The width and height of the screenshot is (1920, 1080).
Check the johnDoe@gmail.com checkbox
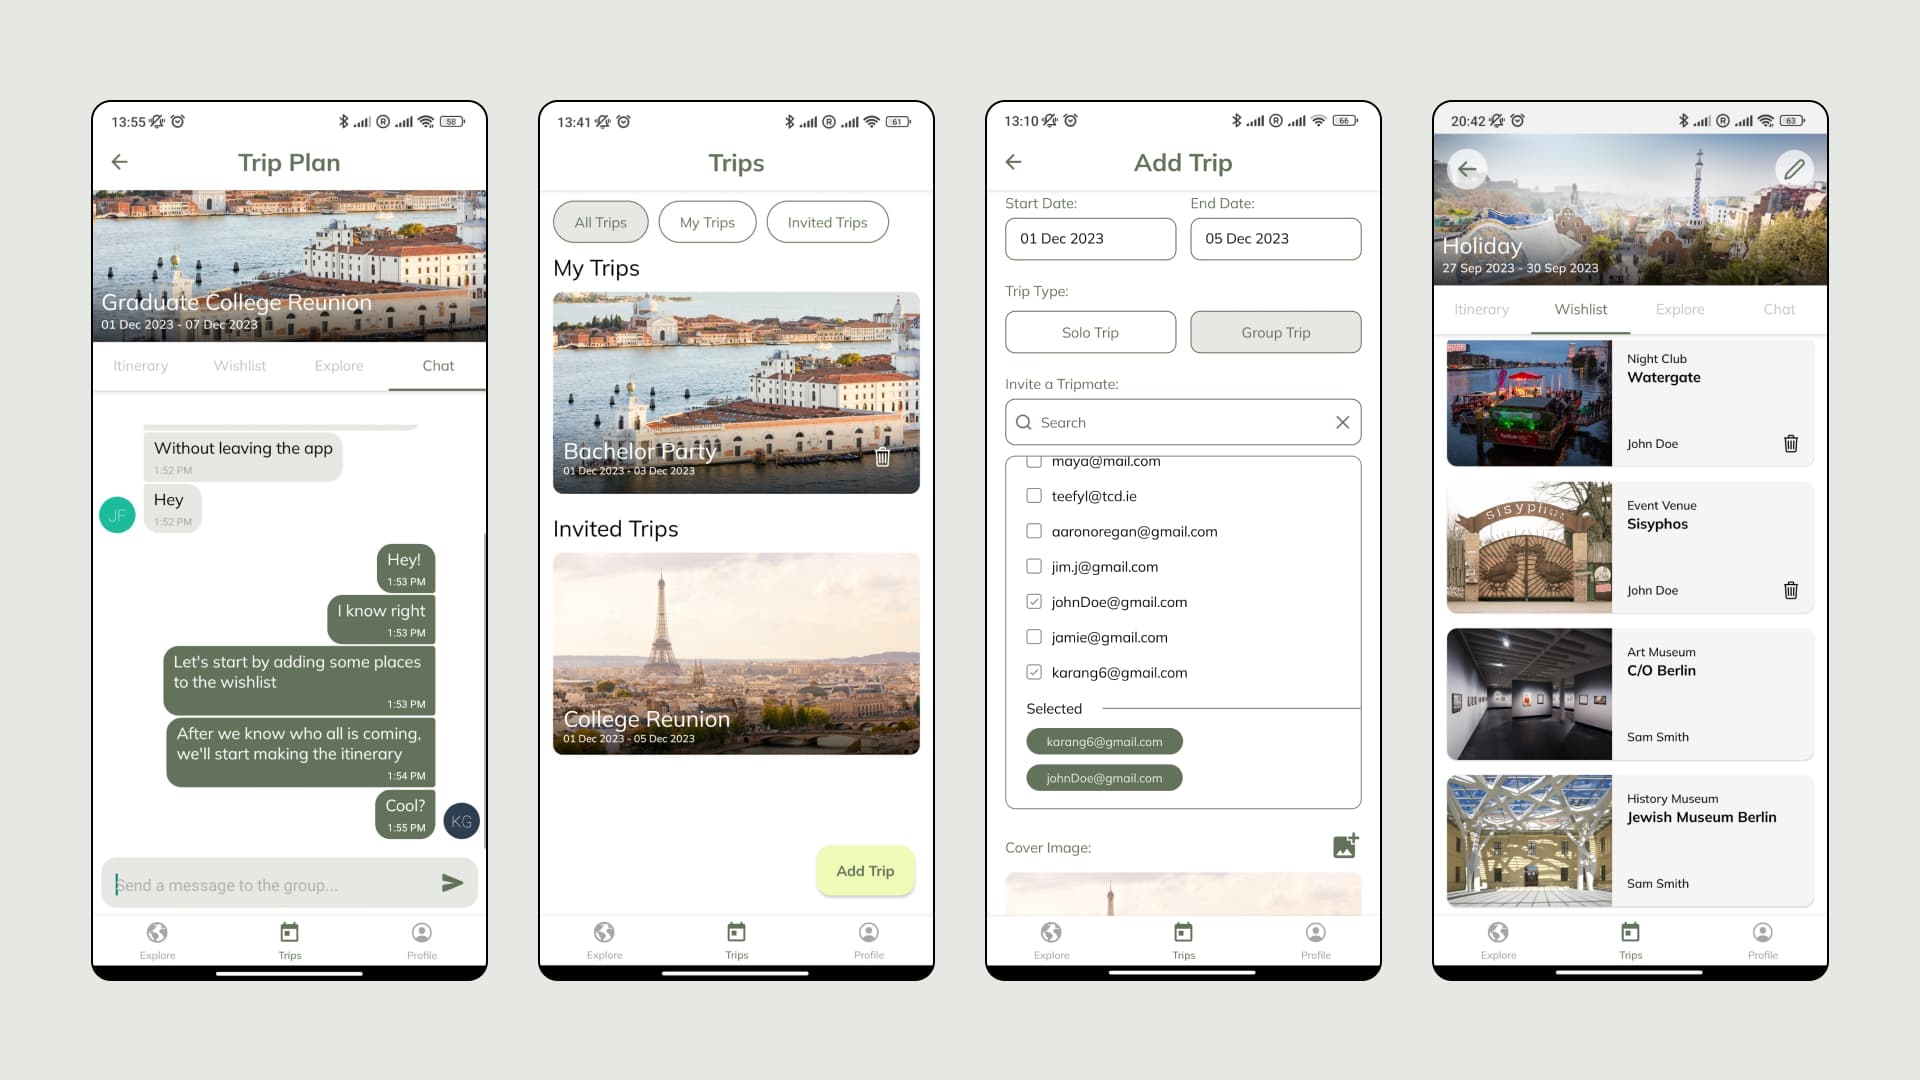pos(1034,601)
